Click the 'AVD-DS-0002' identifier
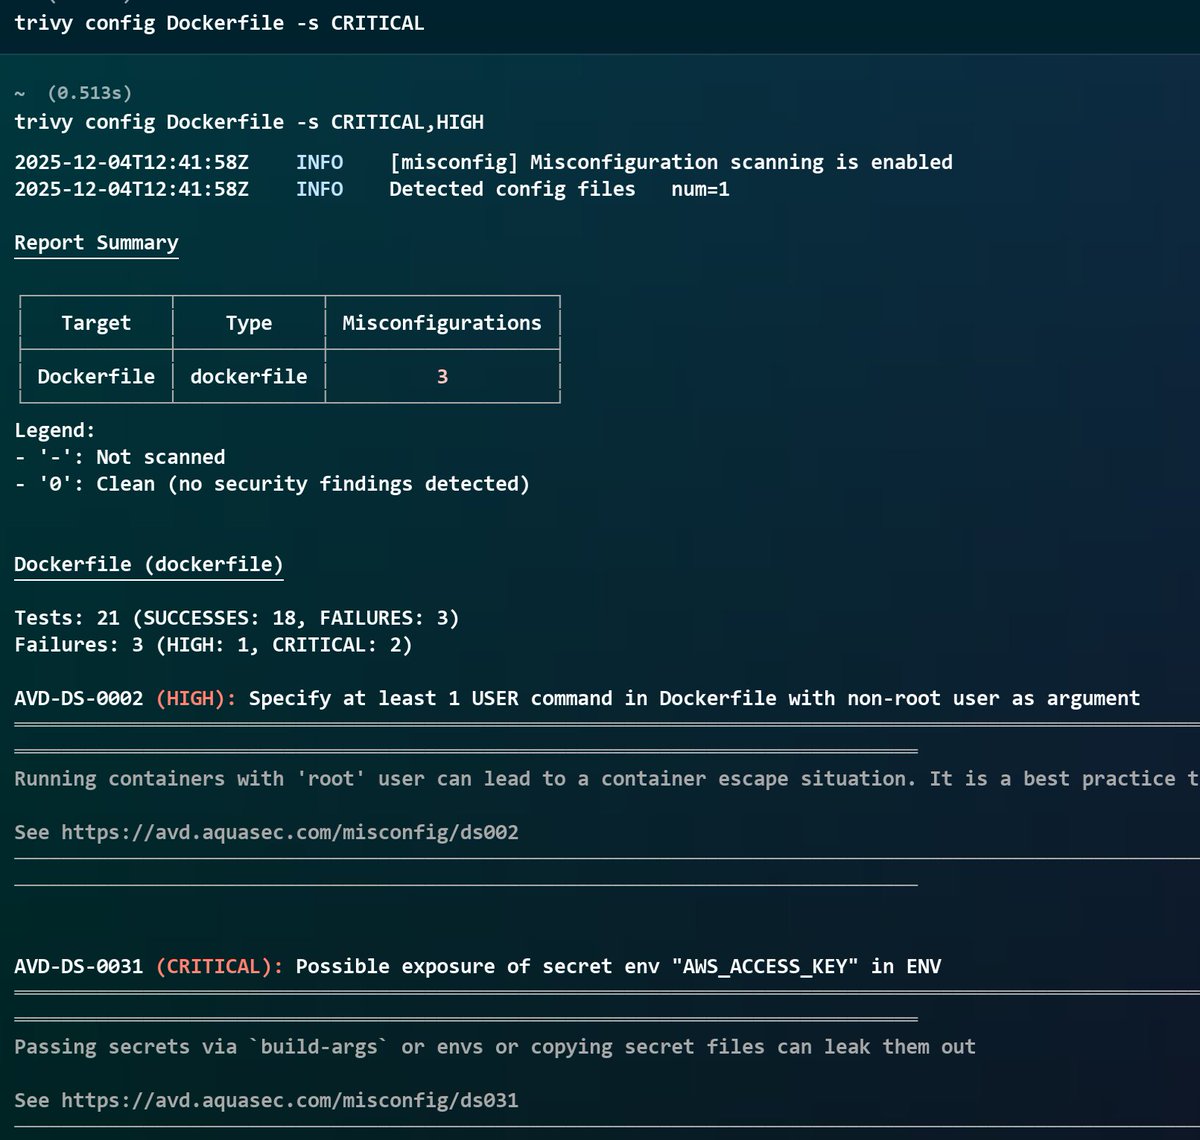 [x=79, y=699]
